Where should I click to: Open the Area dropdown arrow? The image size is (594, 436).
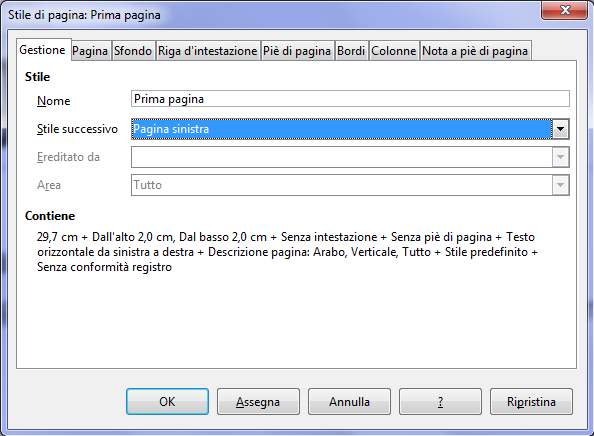tap(560, 185)
